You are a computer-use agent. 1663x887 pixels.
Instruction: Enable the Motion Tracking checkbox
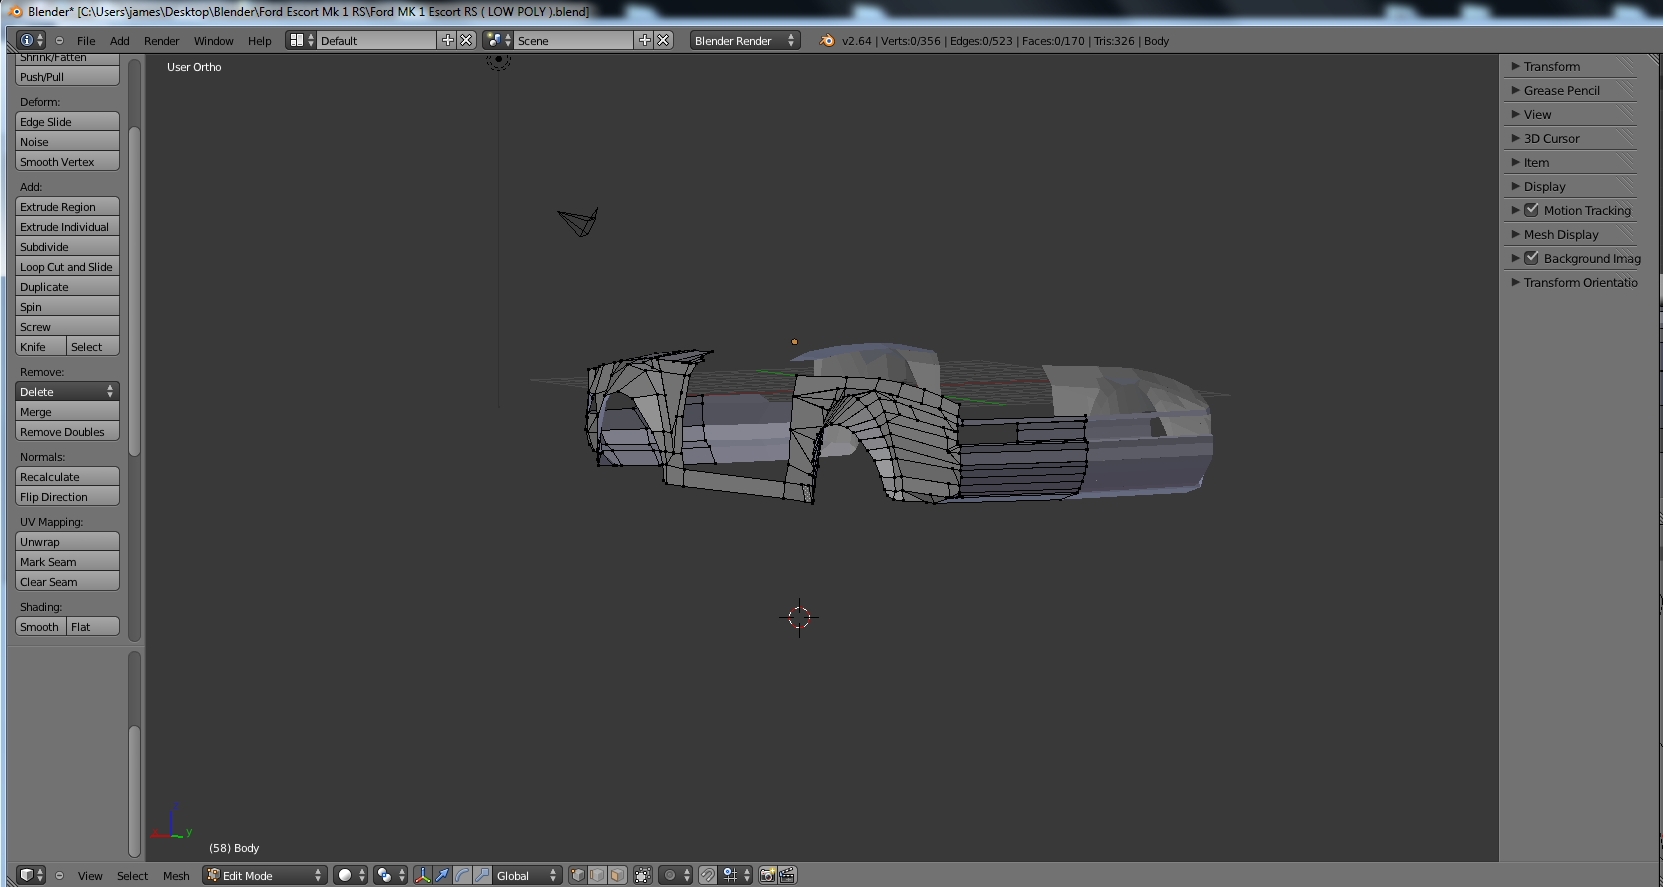point(1531,210)
